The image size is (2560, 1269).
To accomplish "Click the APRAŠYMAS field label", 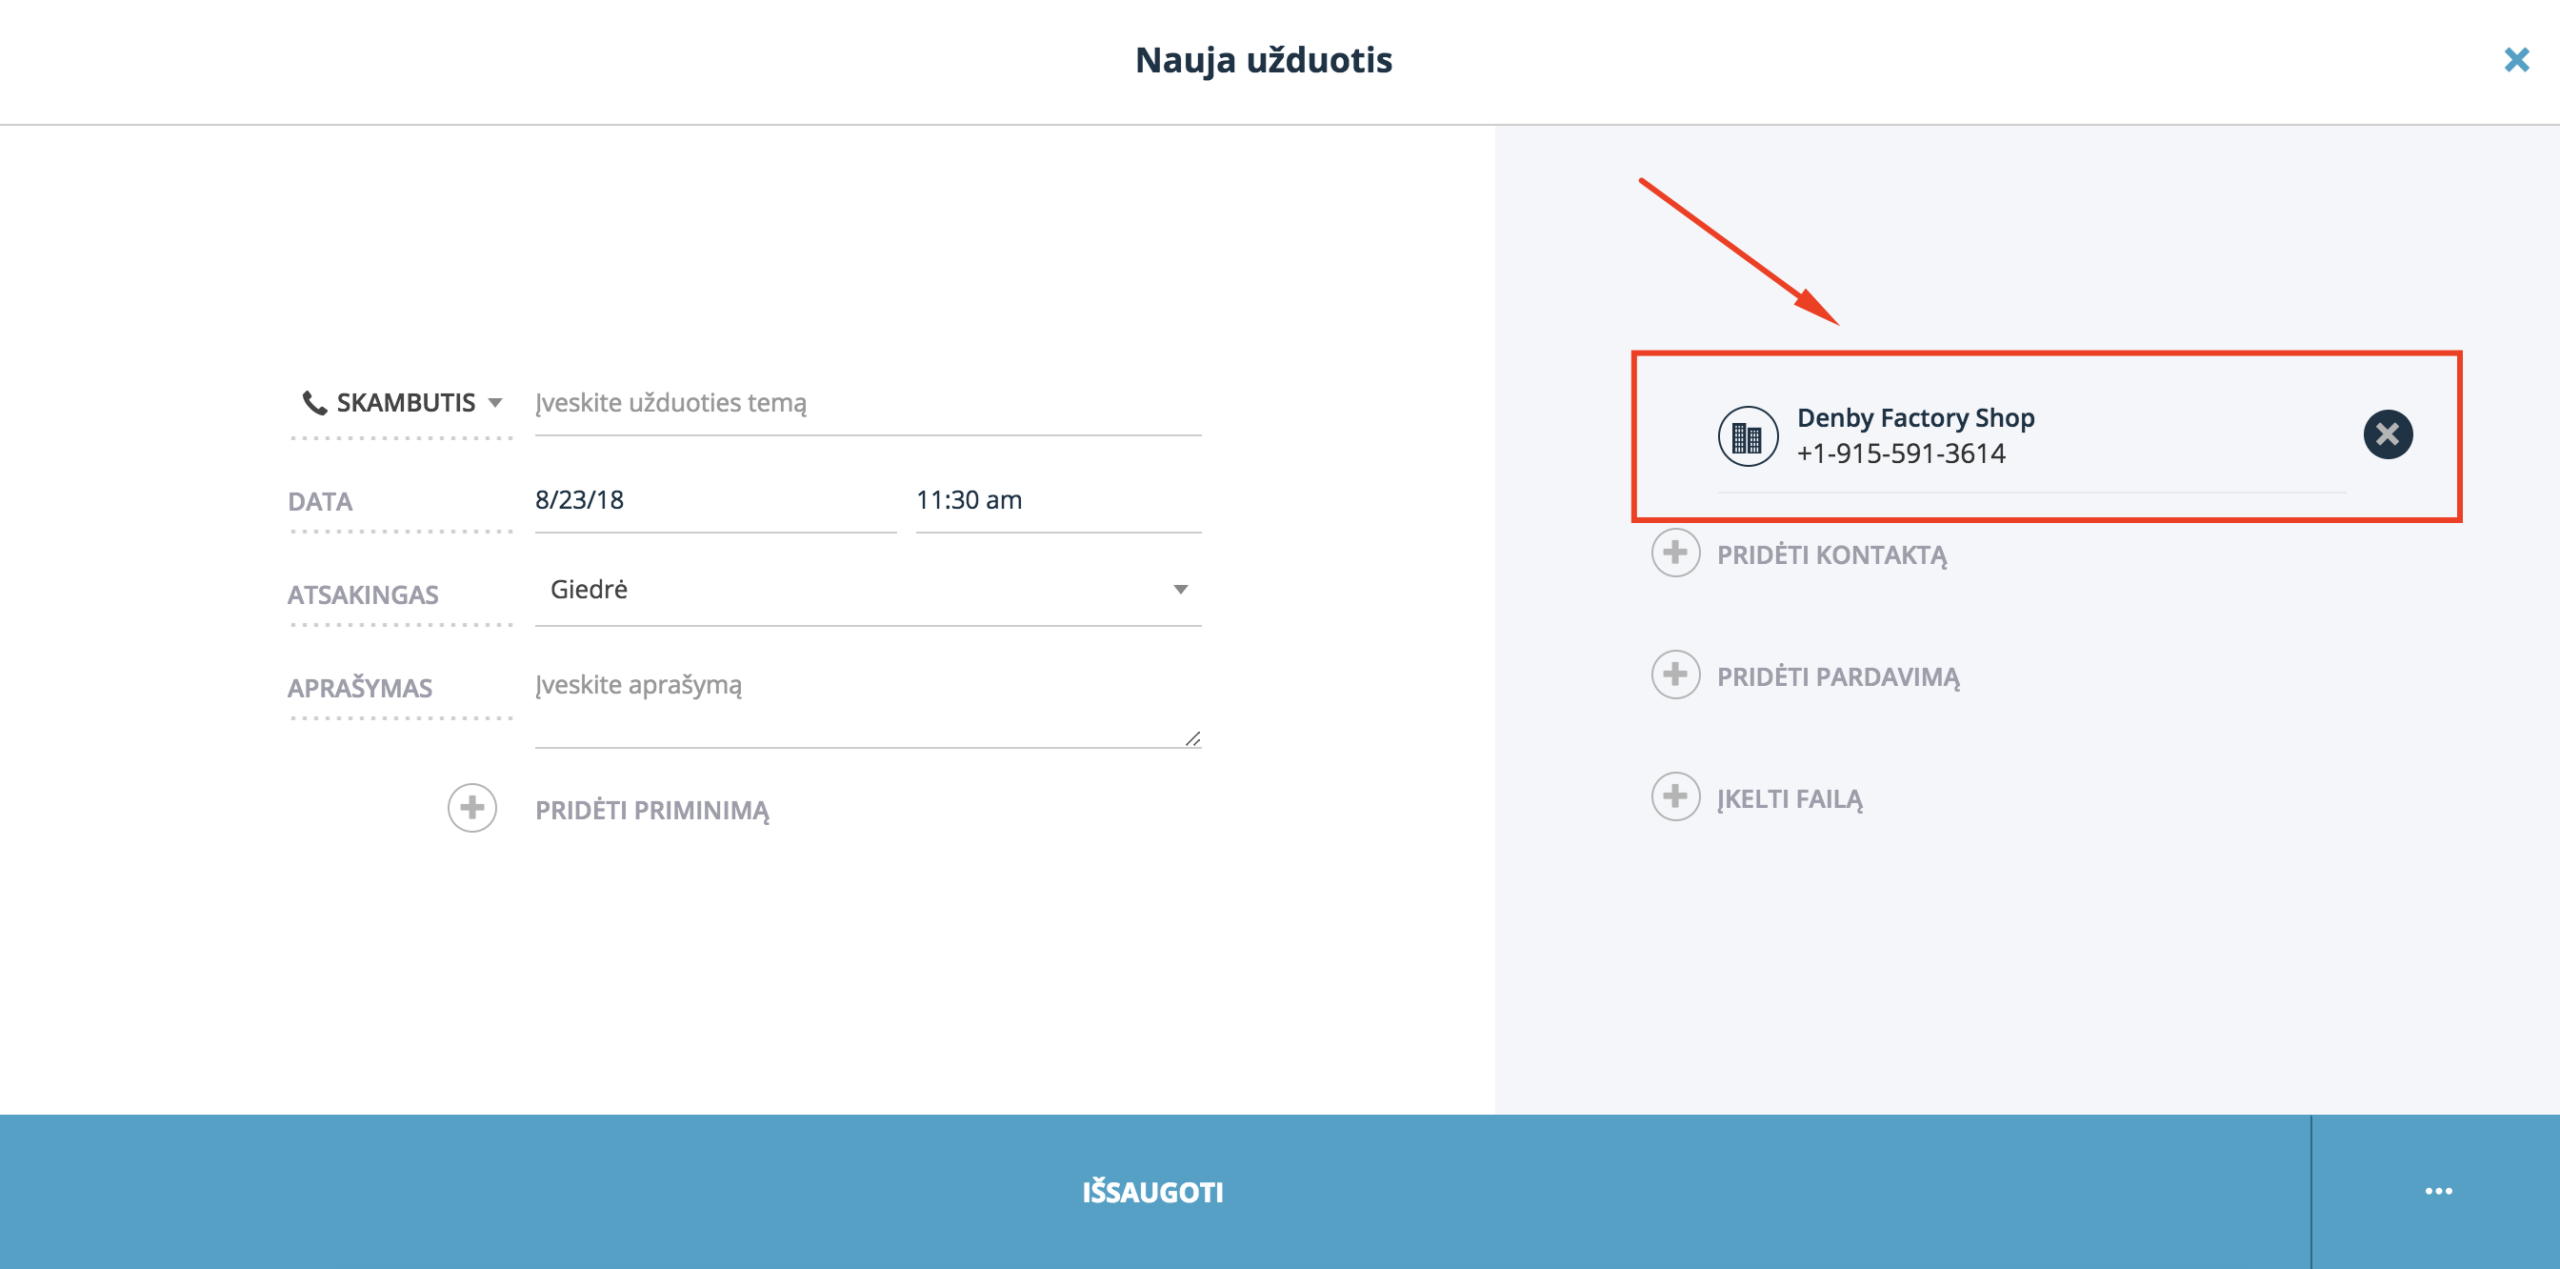I will [x=360, y=688].
